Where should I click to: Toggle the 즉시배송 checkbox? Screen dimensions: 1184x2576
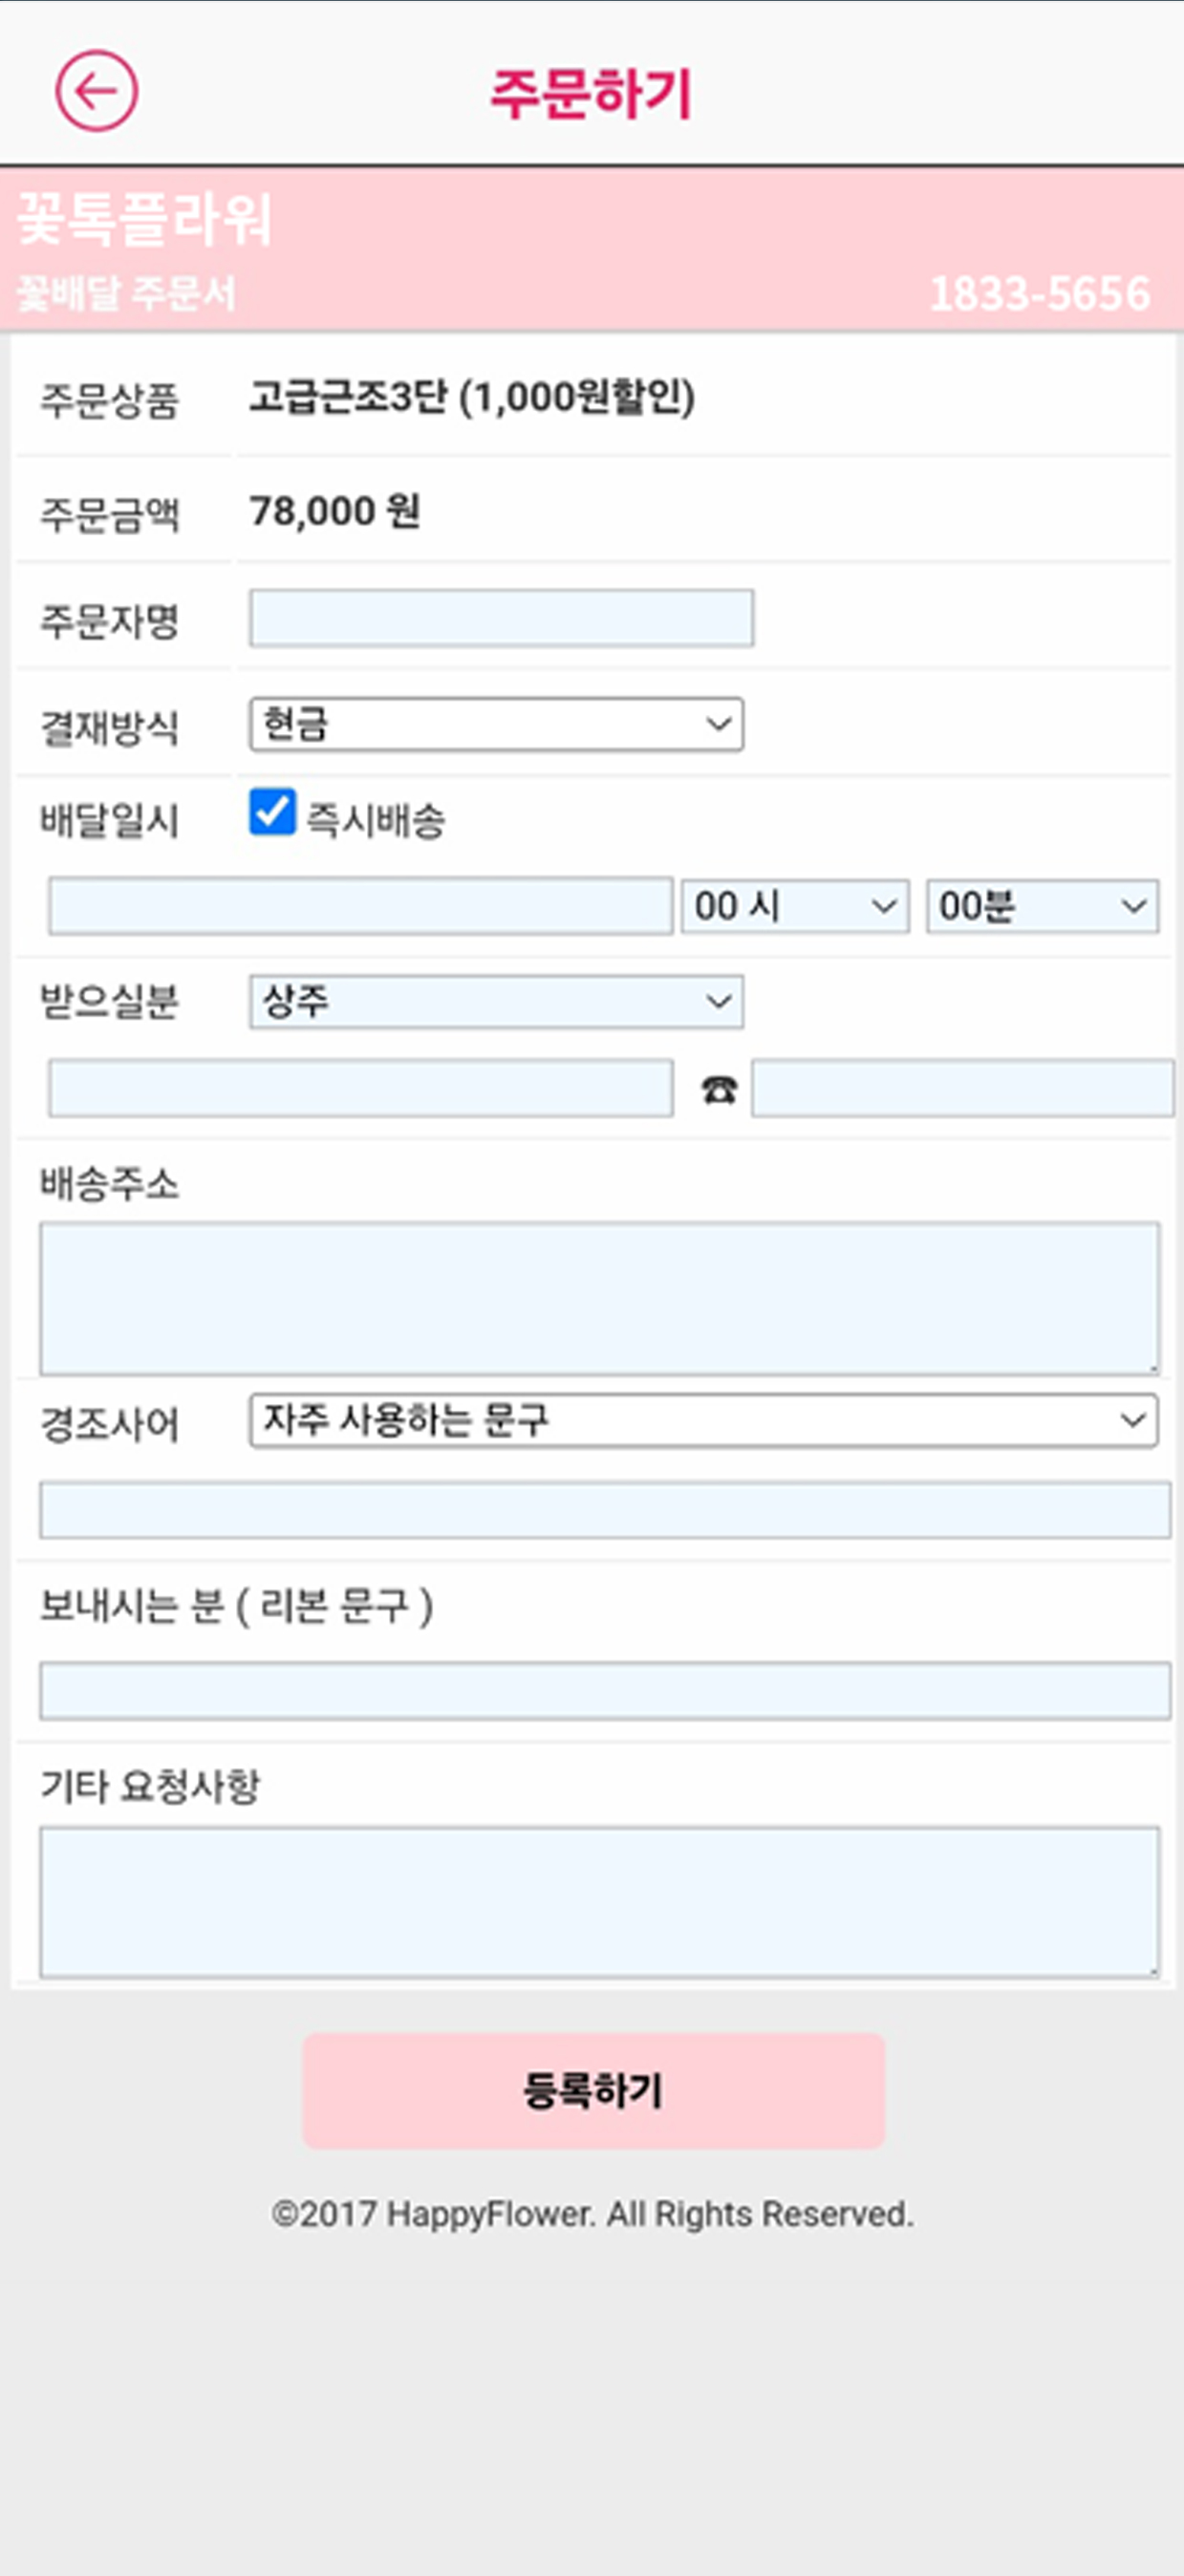coord(272,812)
